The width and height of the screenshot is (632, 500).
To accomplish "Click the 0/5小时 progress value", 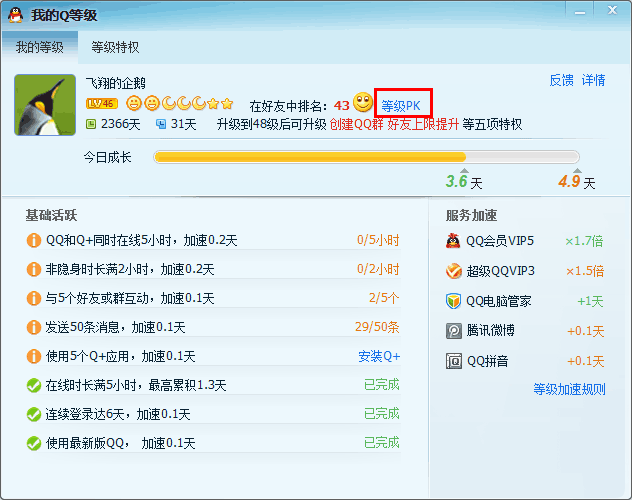I will point(378,240).
